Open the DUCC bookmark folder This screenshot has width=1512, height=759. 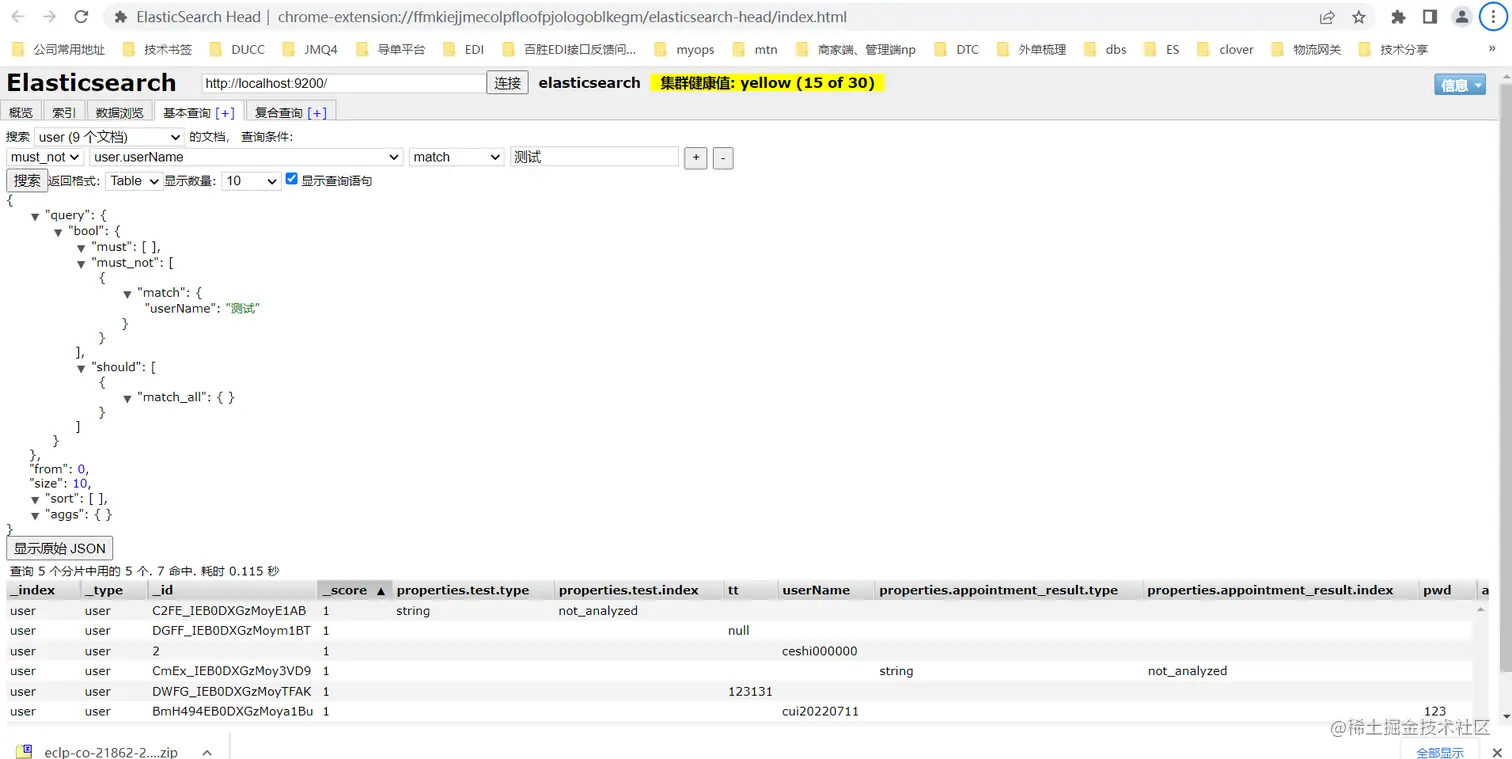[237, 49]
